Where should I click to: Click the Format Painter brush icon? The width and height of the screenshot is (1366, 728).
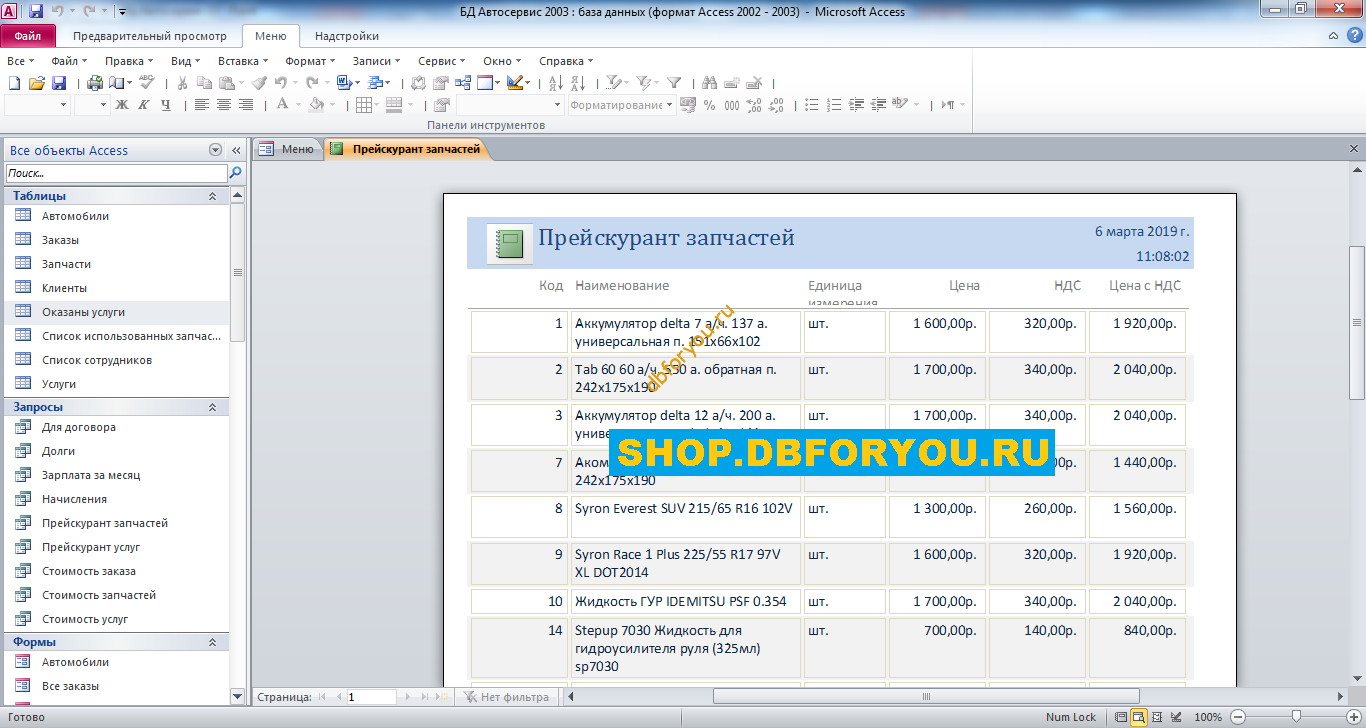[x=259, y=83]
